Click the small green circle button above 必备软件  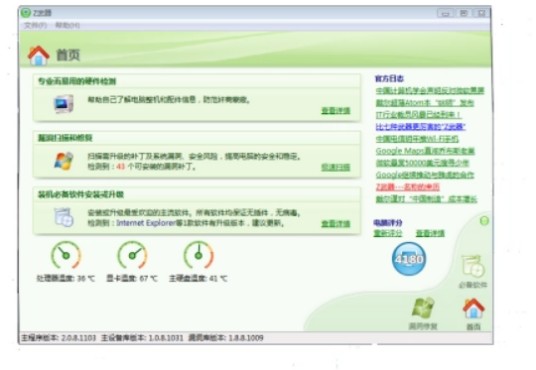tap(484, 221)
